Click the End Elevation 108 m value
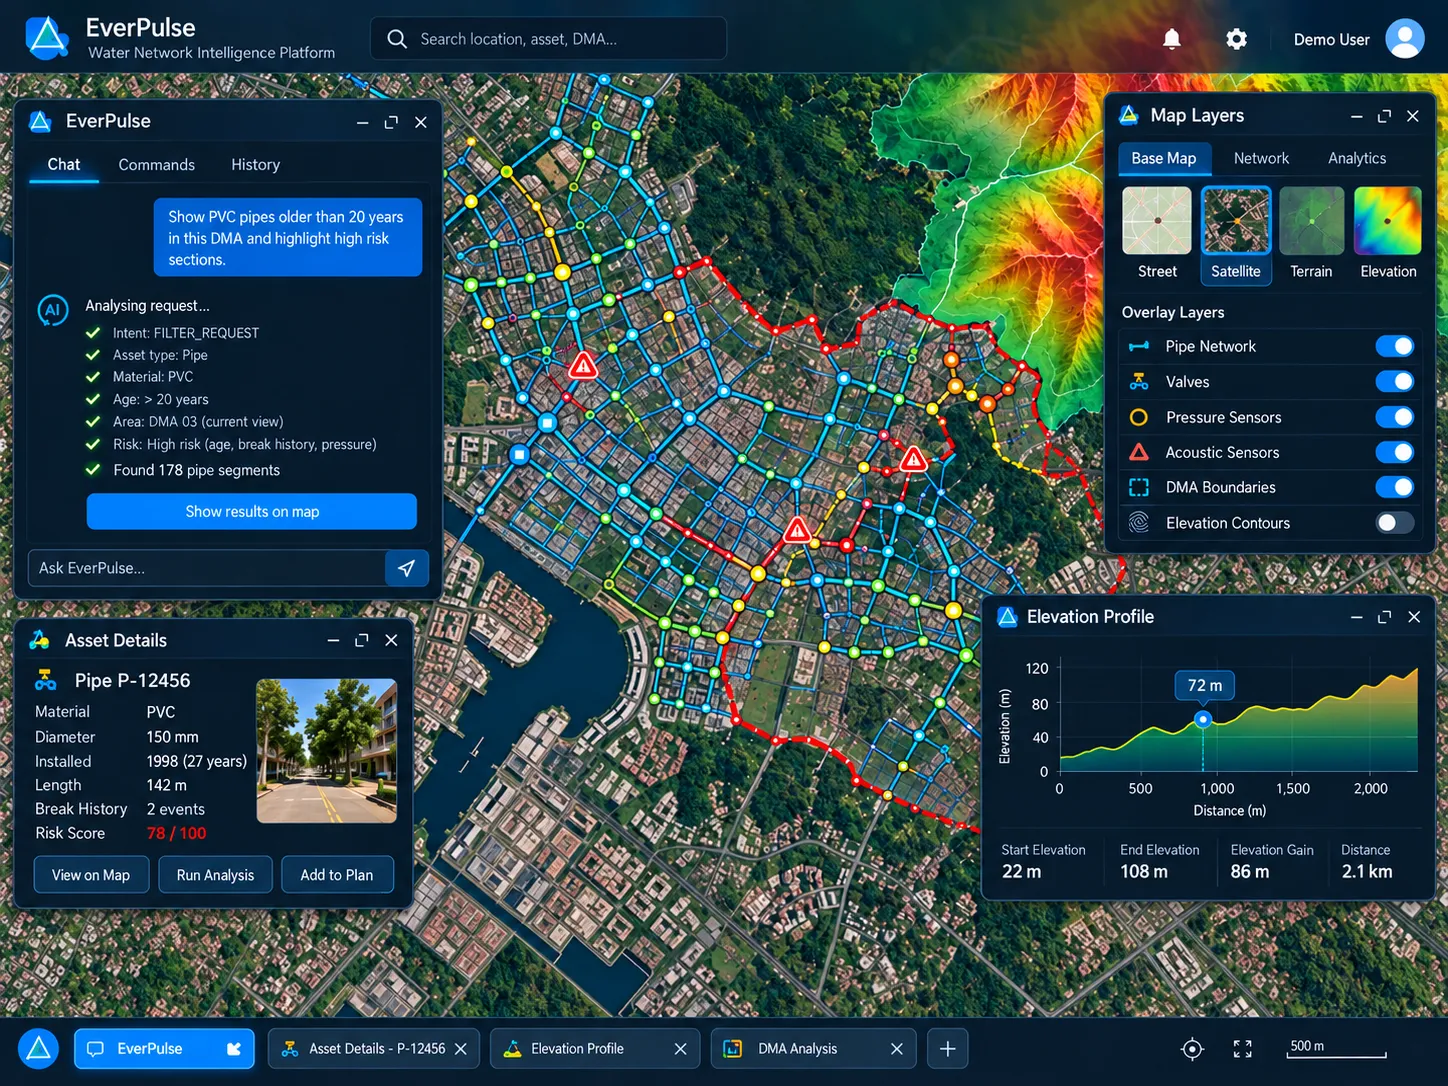 [1144, 872]
